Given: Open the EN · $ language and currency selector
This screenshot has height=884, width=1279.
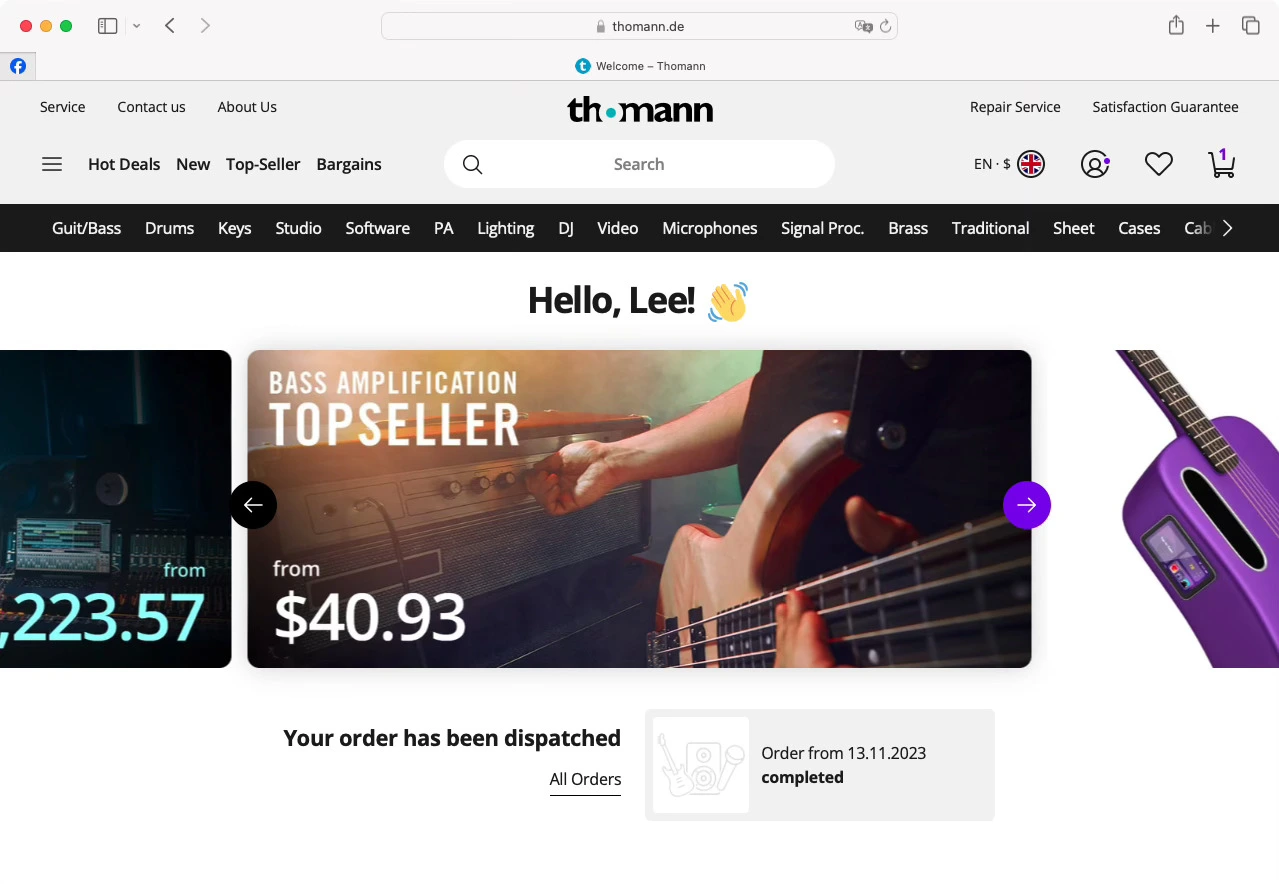Looking at the screenshot, I should click(1009, 164).
